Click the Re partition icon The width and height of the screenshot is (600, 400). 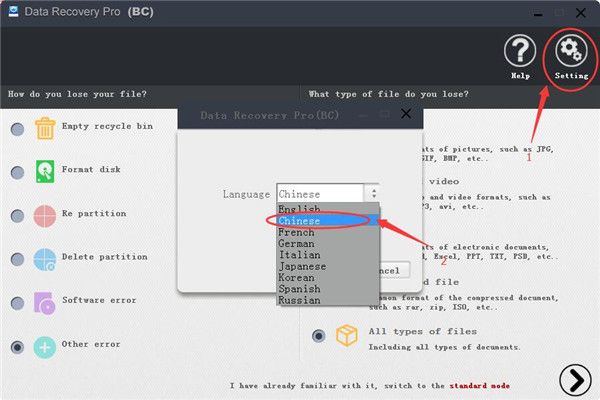pos(46,215)
